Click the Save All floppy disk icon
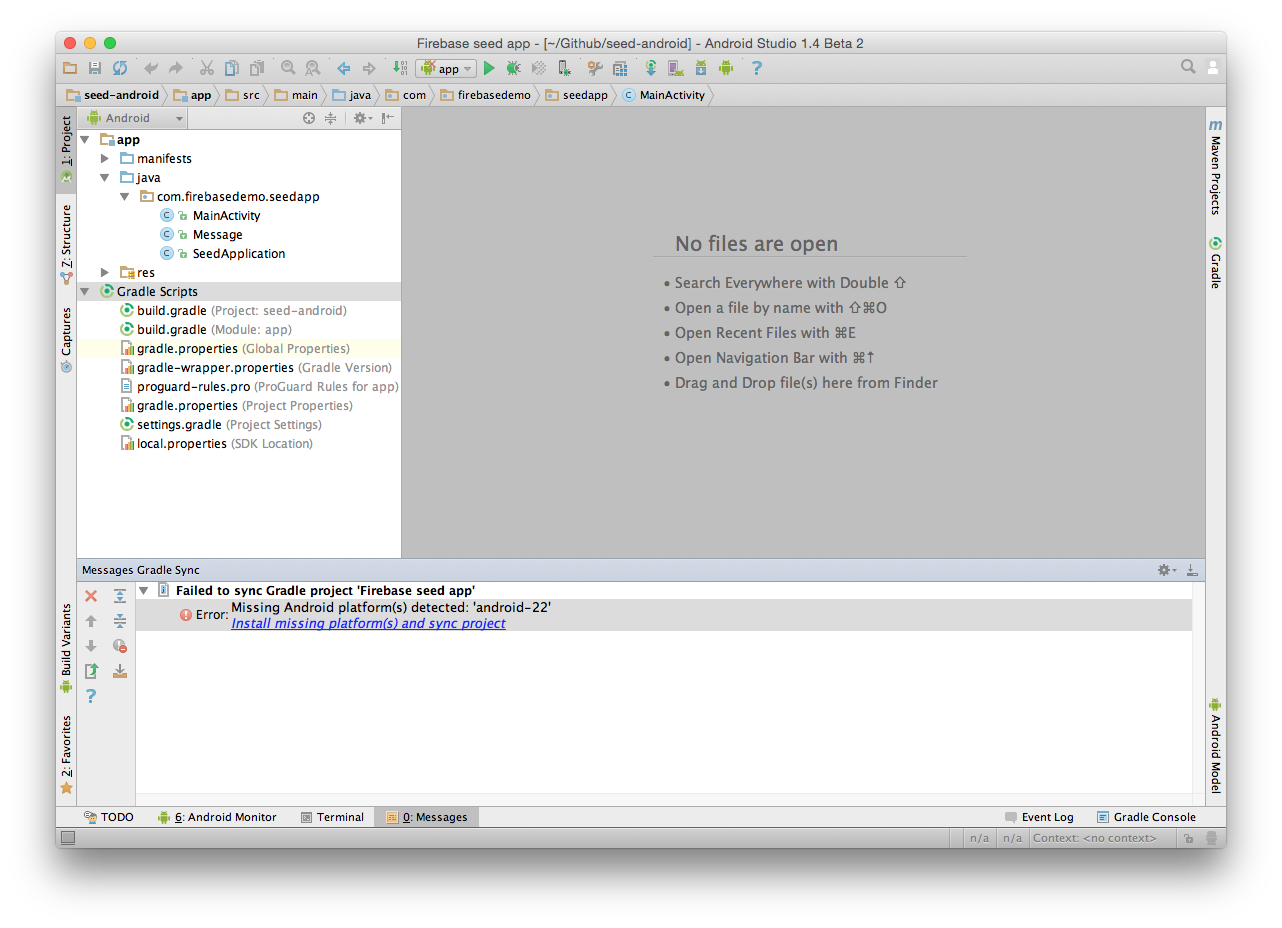 (95, 68)
